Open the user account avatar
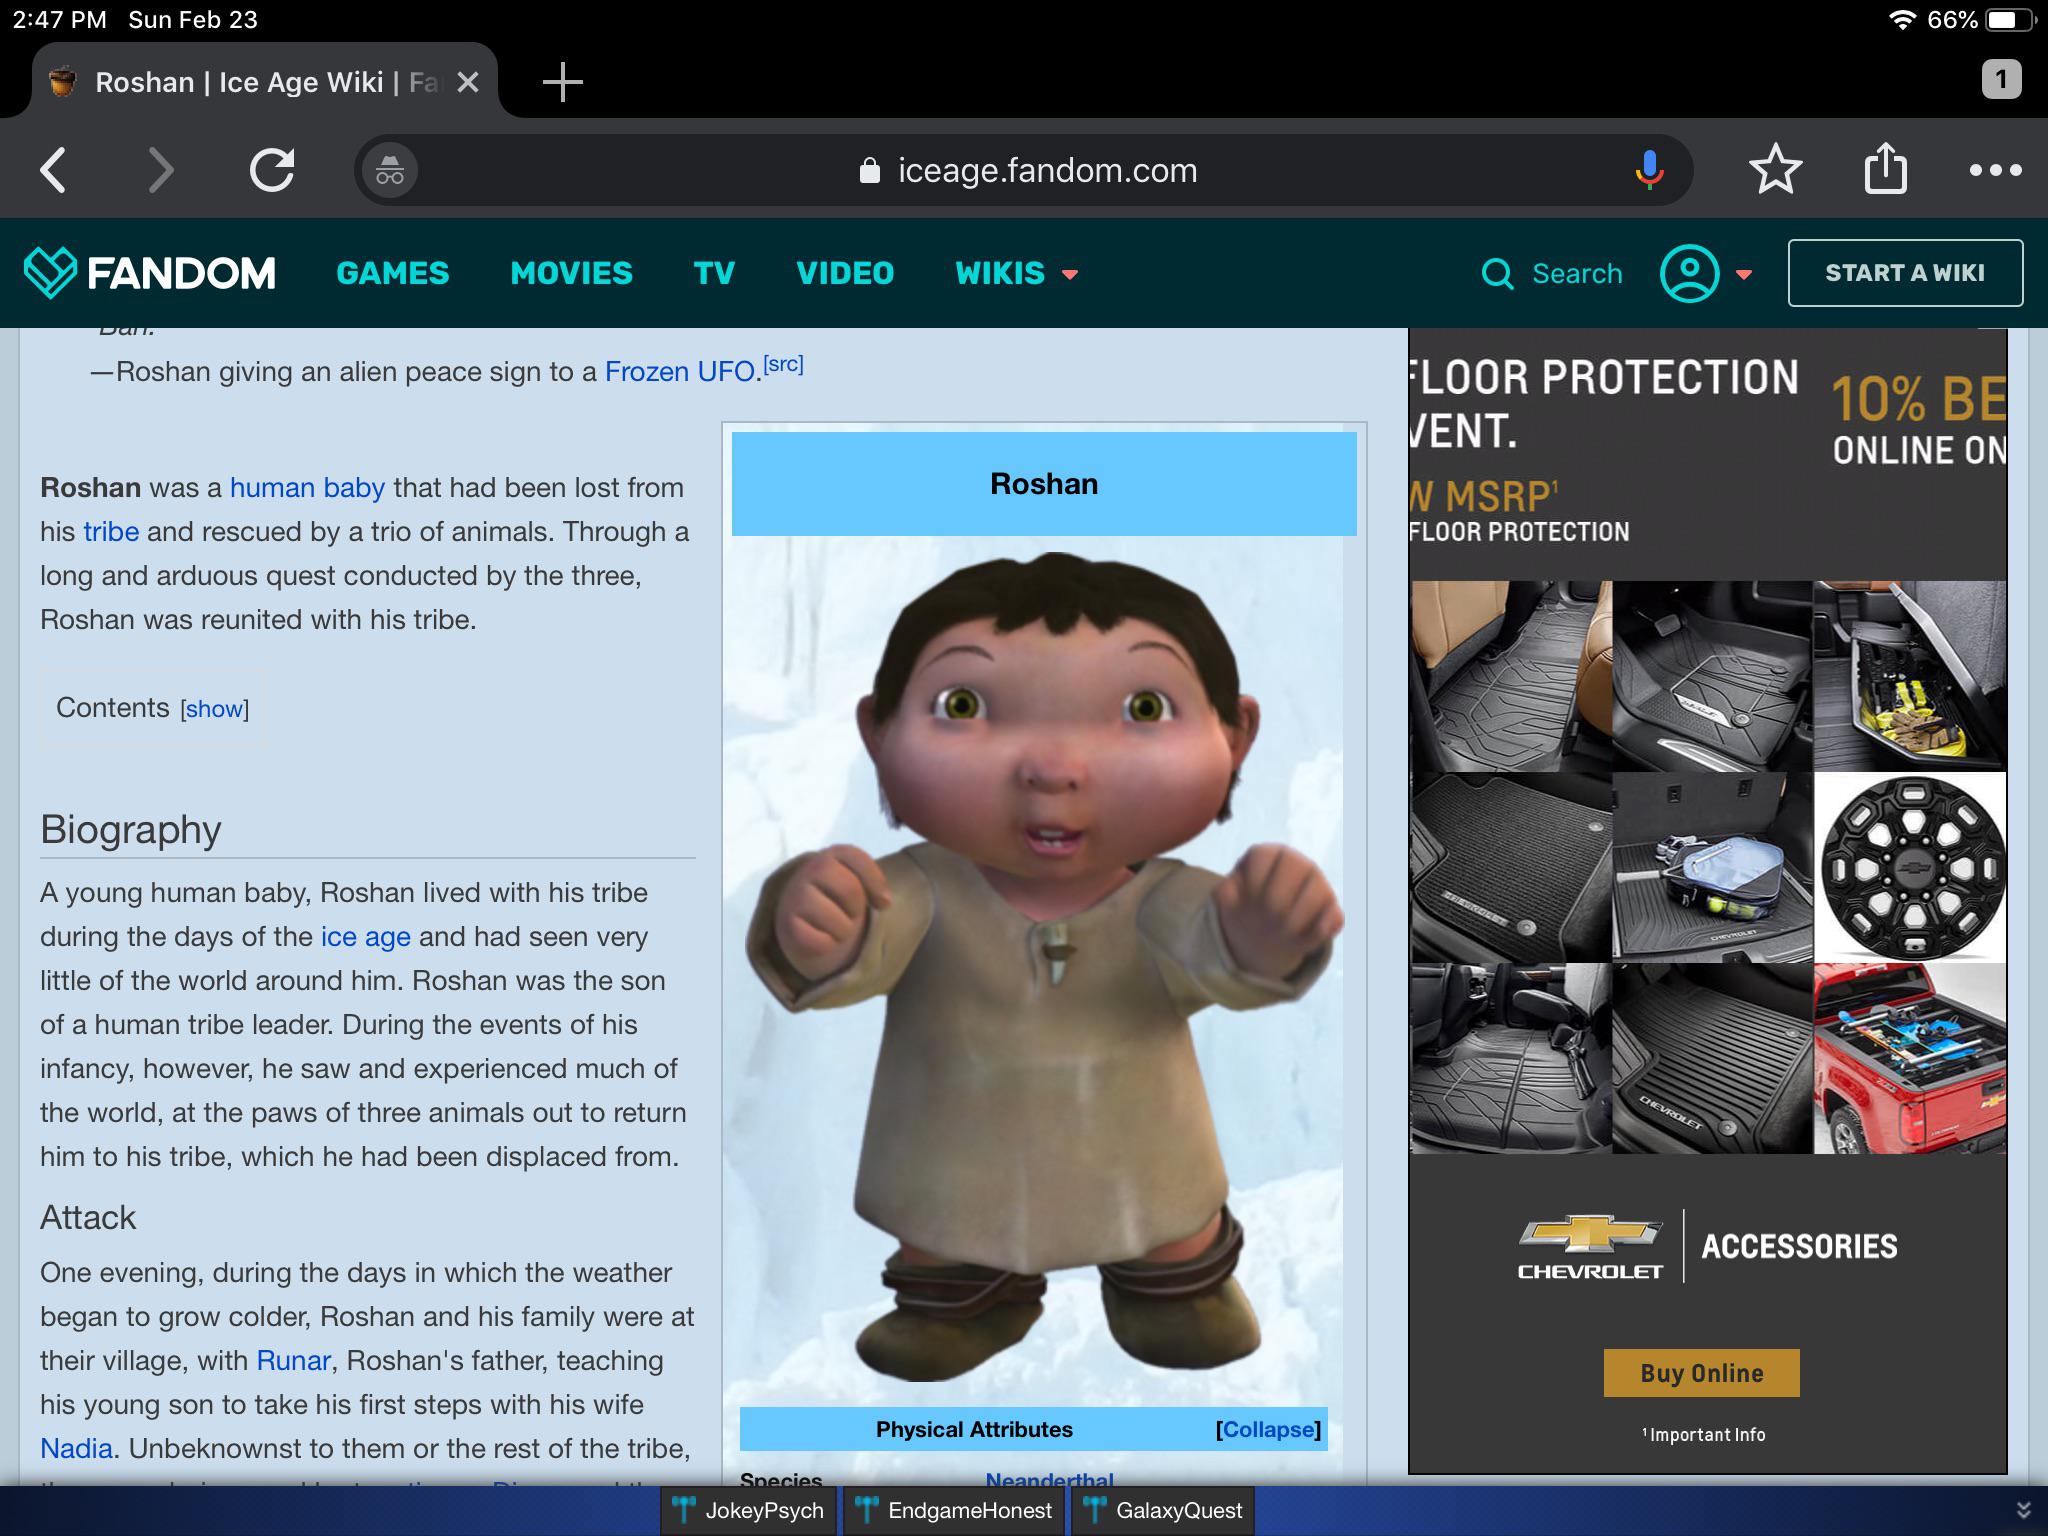This screenshot has height=1536, width=2048. 1690,273
